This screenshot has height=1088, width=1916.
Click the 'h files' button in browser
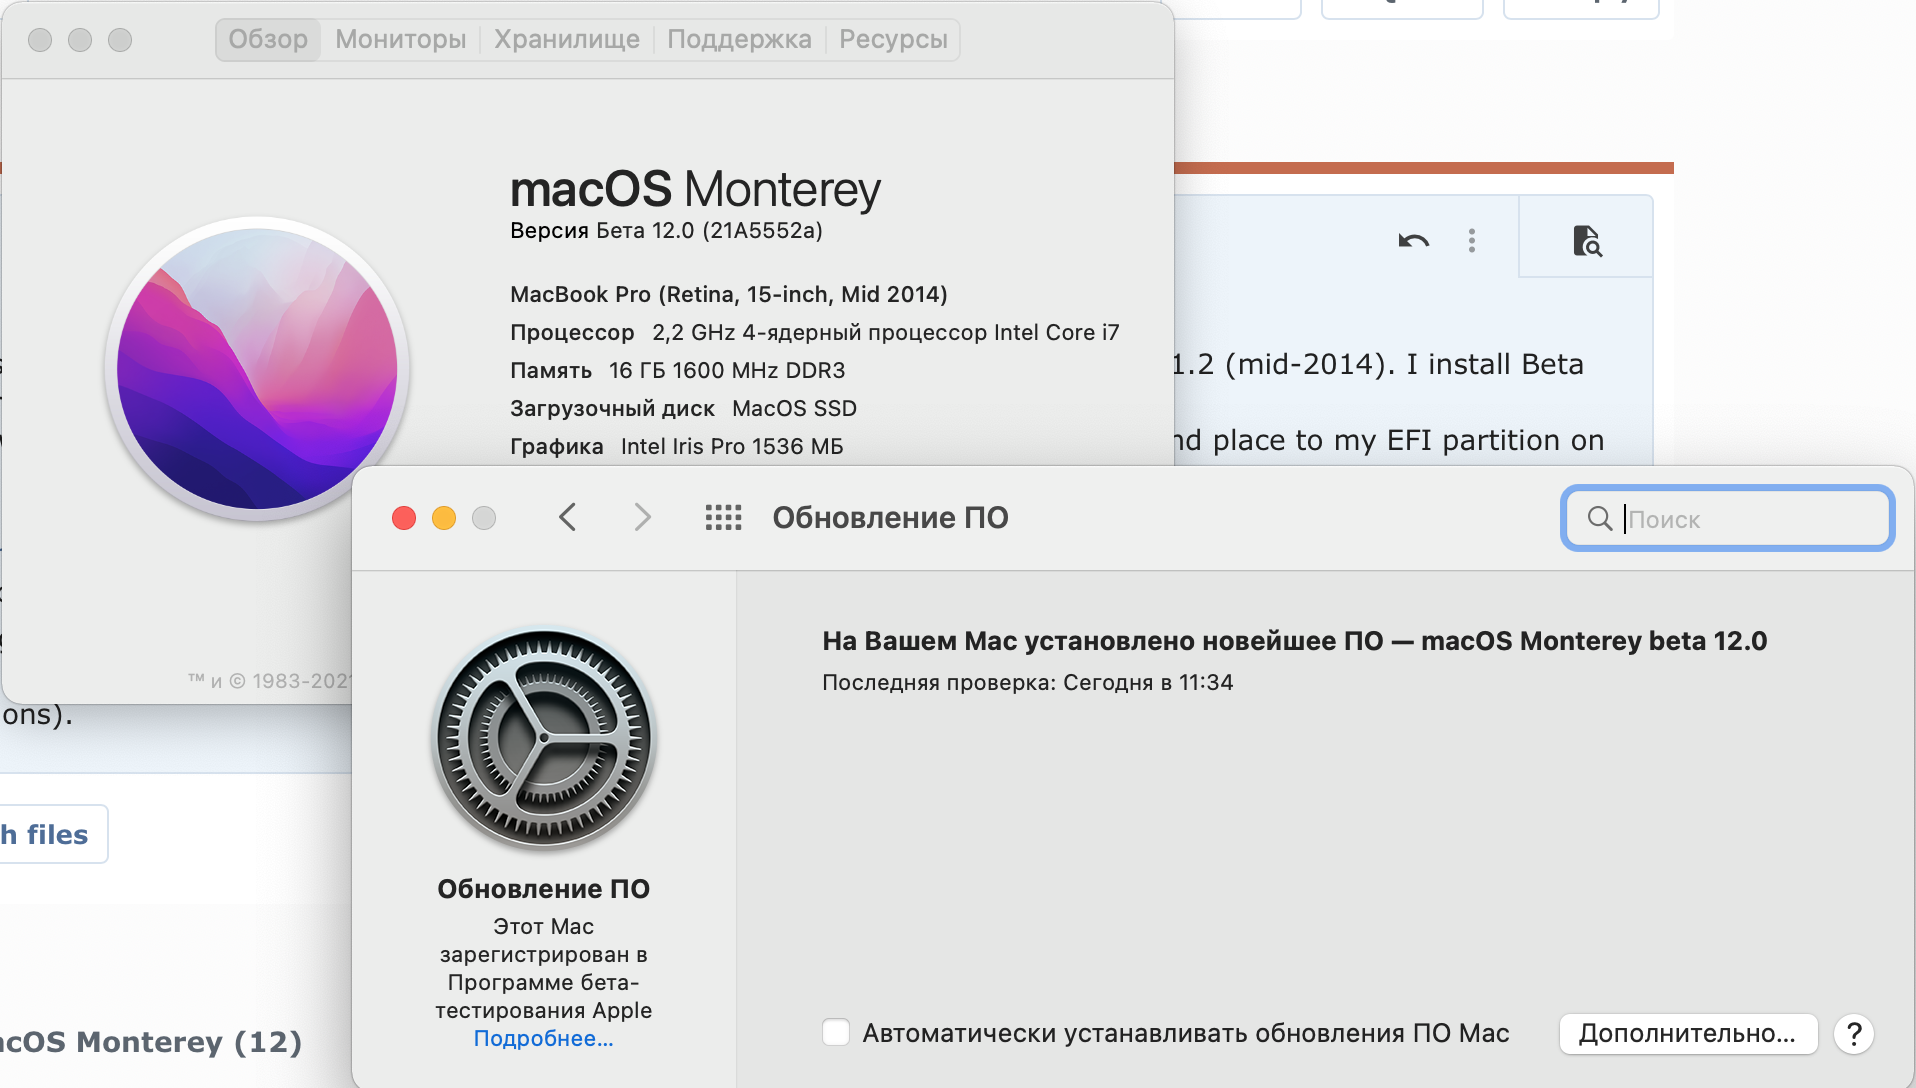[53, 834]
